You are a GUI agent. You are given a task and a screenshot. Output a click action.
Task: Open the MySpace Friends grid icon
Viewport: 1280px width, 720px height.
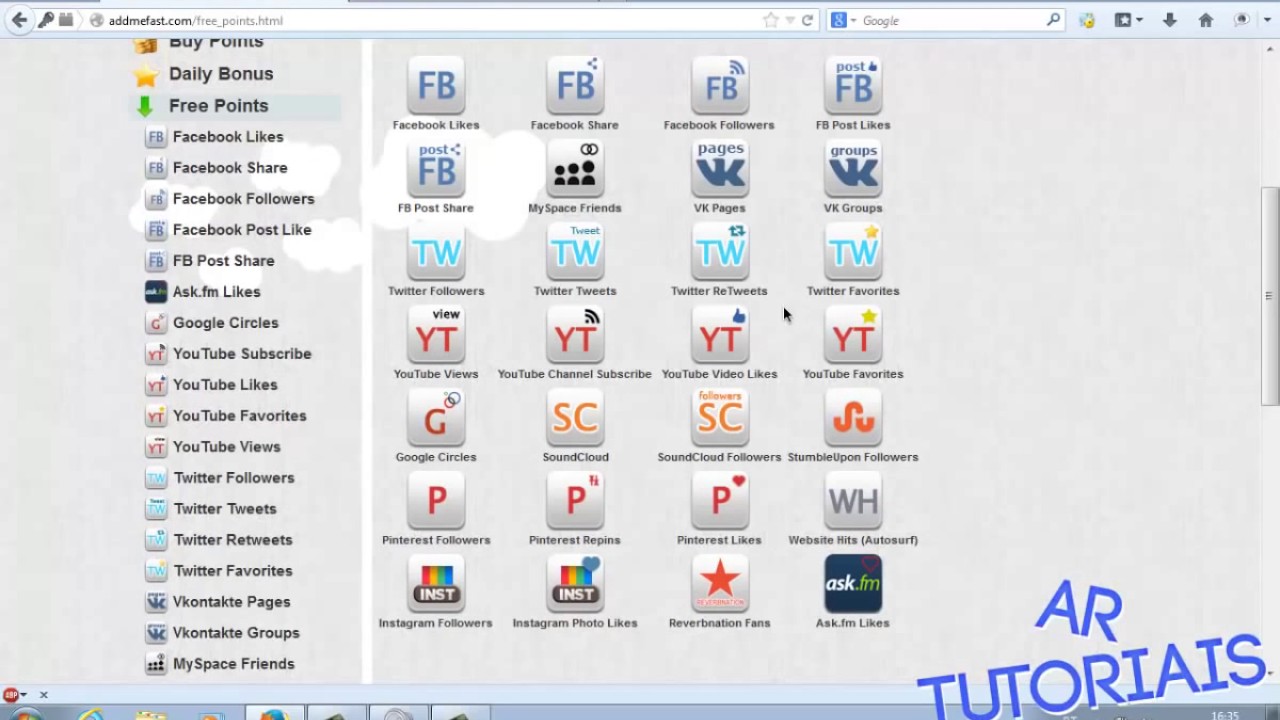tap(575, 169)
